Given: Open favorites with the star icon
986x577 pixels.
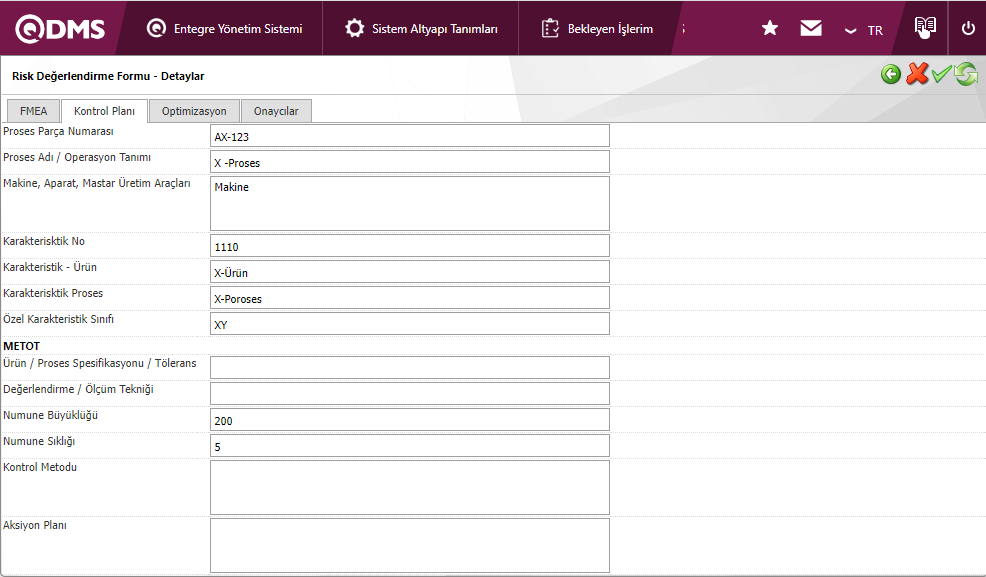Looking at the screenshot, I should [x=770, y=29].
